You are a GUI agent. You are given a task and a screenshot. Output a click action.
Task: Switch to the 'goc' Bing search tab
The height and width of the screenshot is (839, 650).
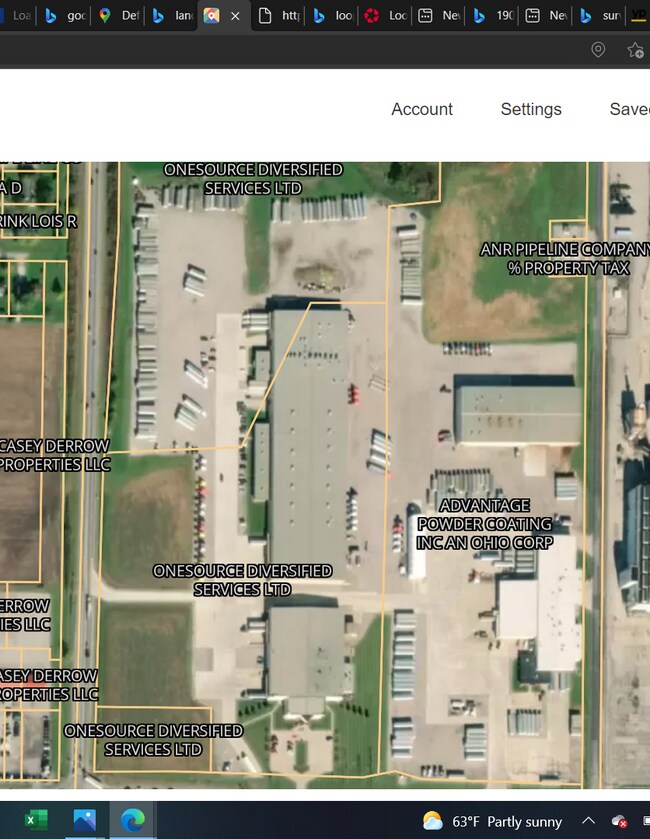click(x=65, y=16)
